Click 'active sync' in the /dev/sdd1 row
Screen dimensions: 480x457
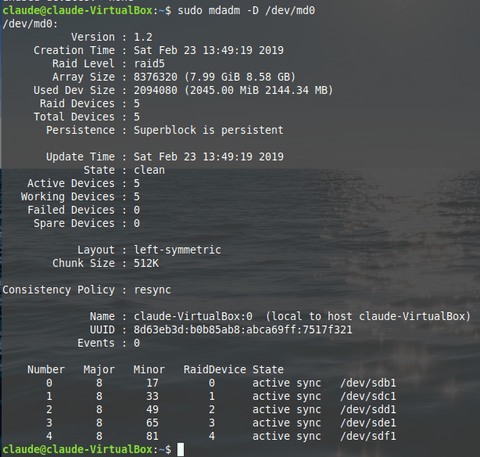click(287, 410)
